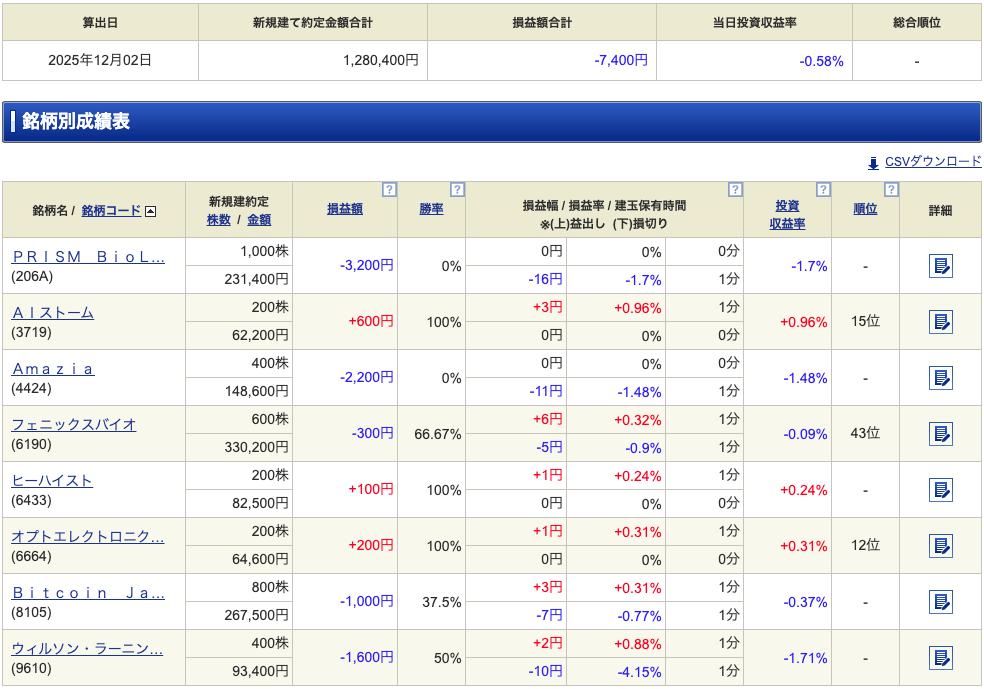Click help icon in 損益幅 column header

pos(735,189)
